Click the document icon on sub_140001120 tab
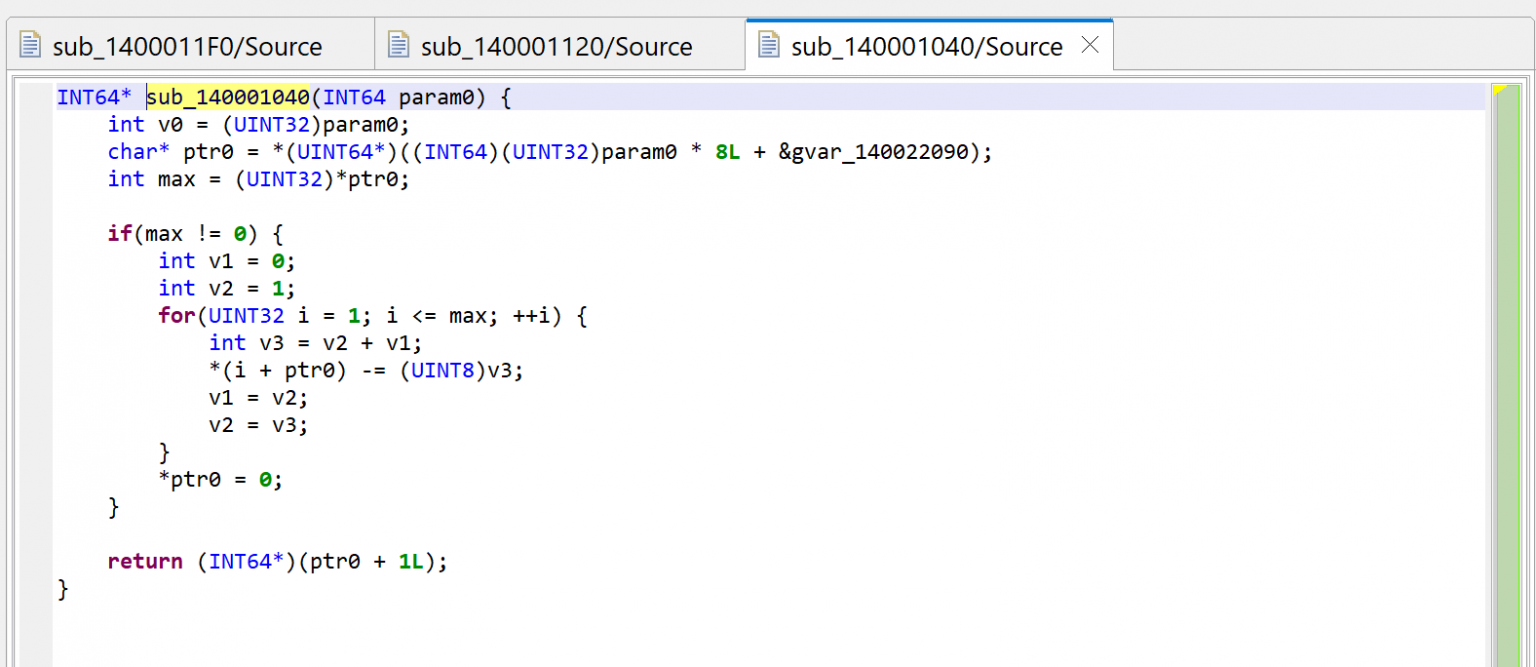This screenshot has height=667, width=1536. pos(399,45)
